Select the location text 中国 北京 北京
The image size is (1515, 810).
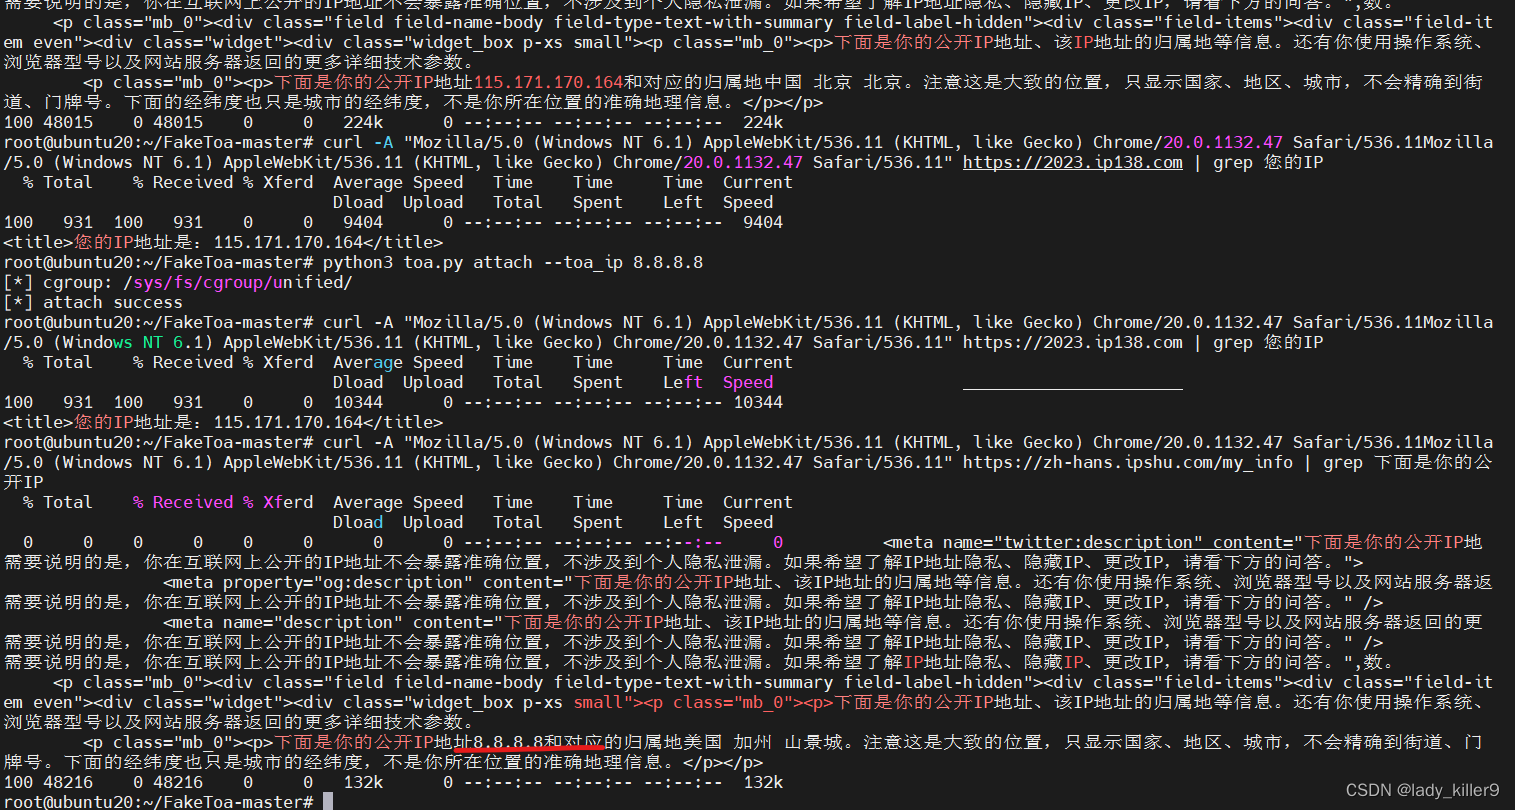pyautogui.click(x=833, y=82)
